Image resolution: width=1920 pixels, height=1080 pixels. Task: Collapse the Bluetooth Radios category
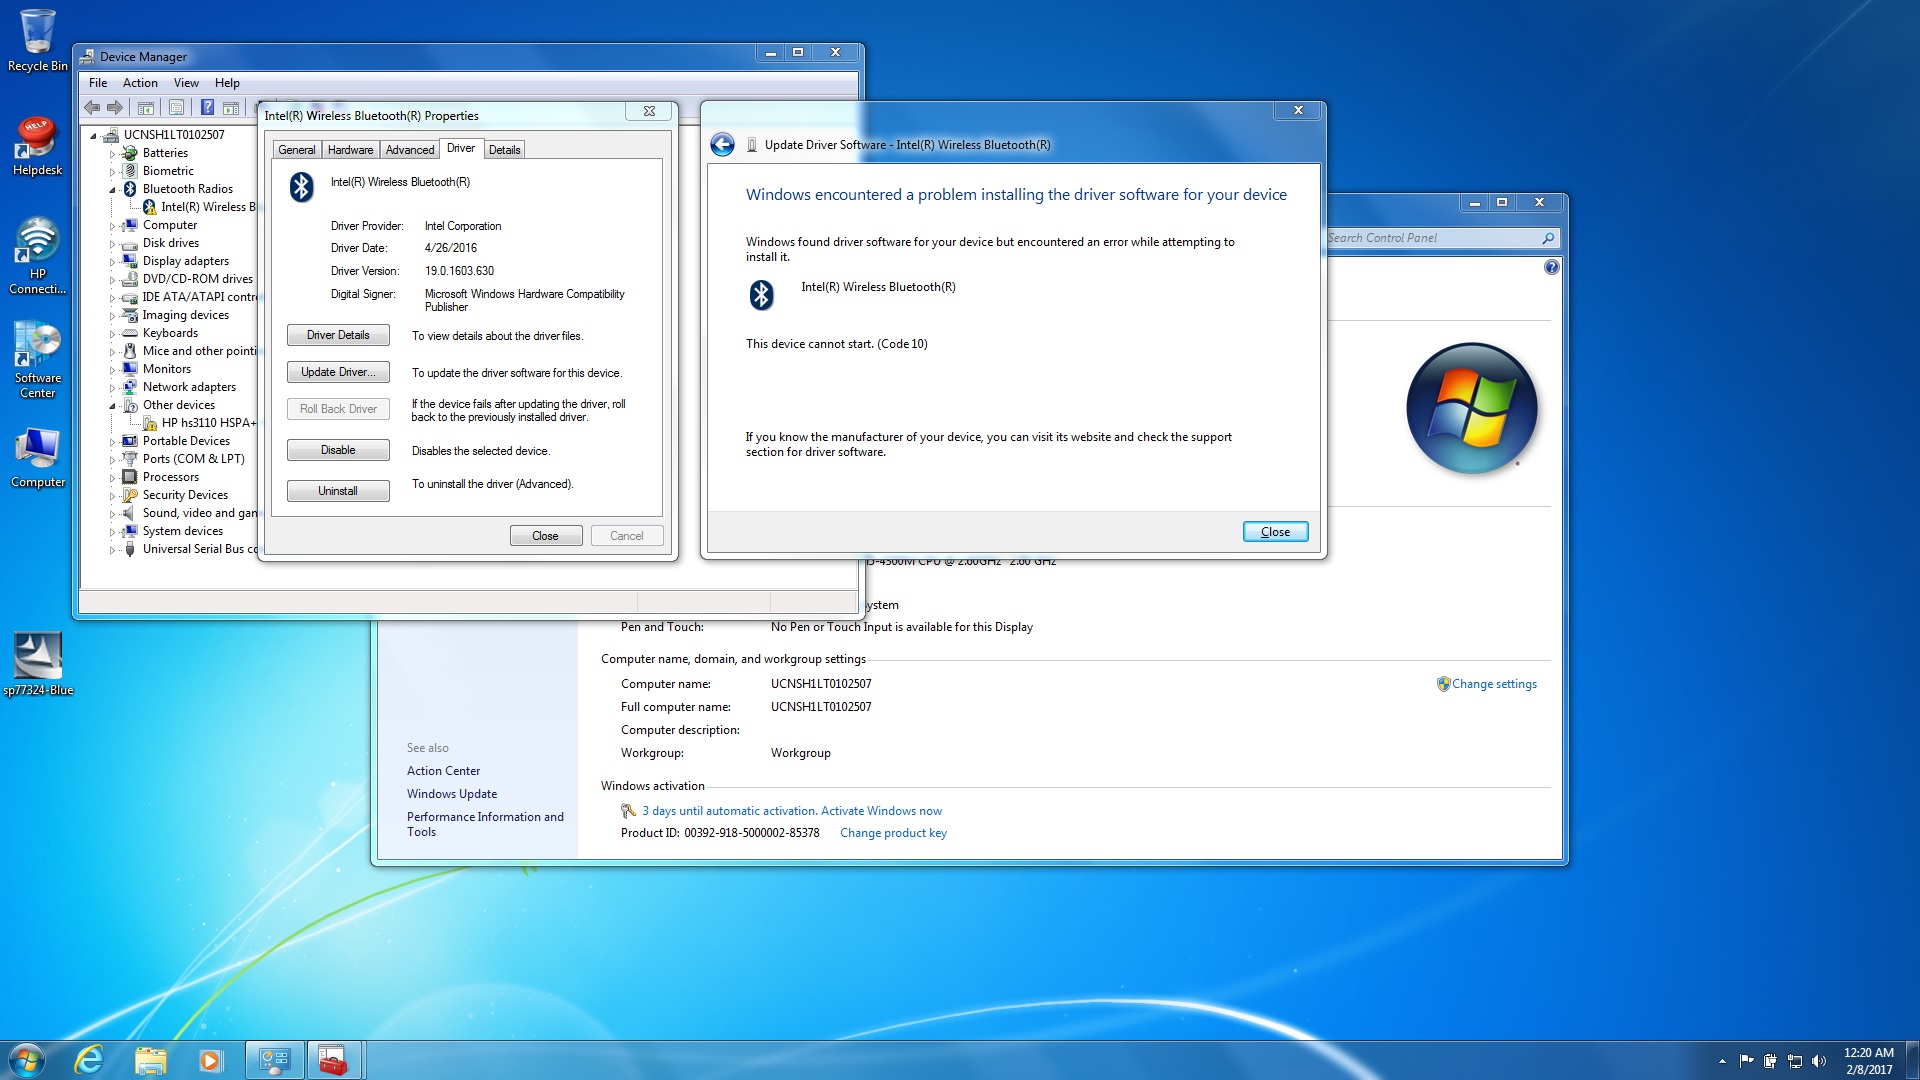[x=112, y=189]
